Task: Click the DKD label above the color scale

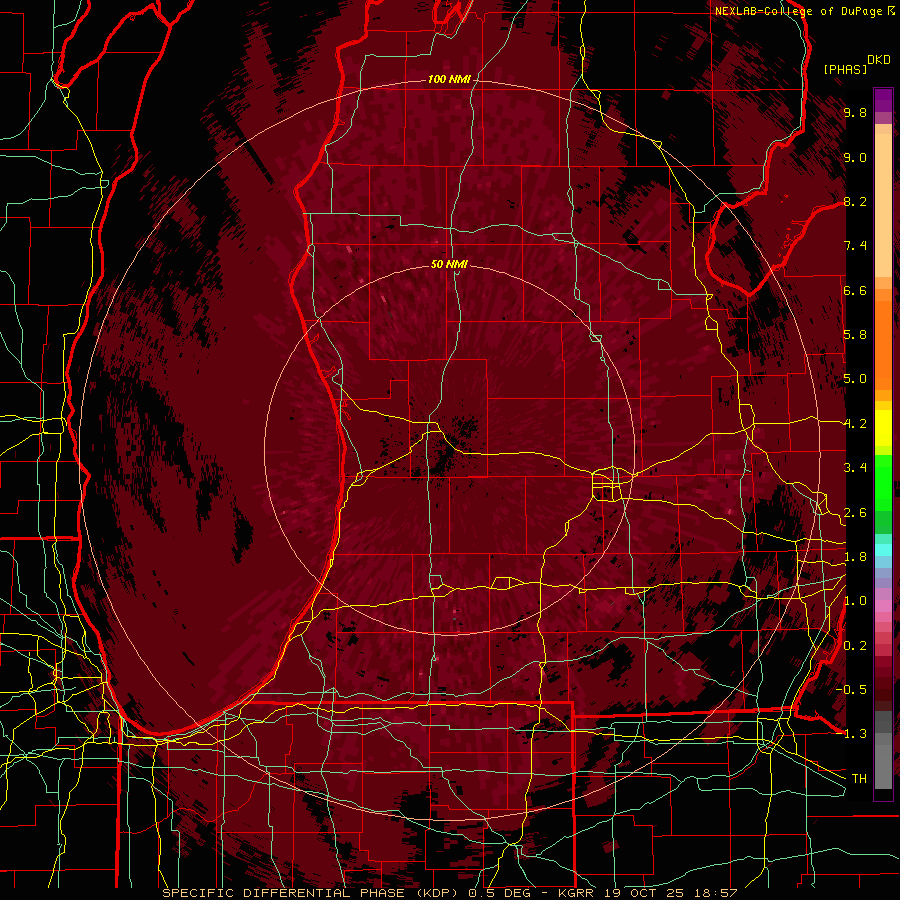Action: [x=879, y=60]
